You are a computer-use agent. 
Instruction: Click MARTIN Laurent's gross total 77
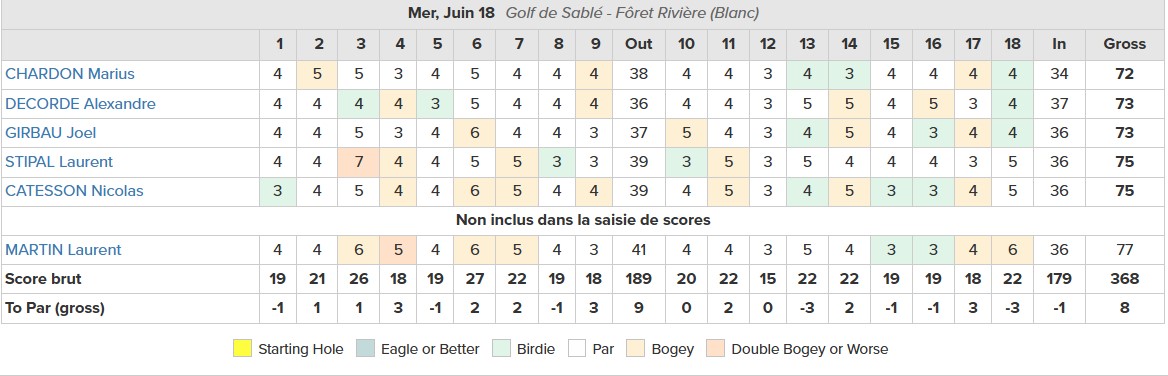(1125, 249)
